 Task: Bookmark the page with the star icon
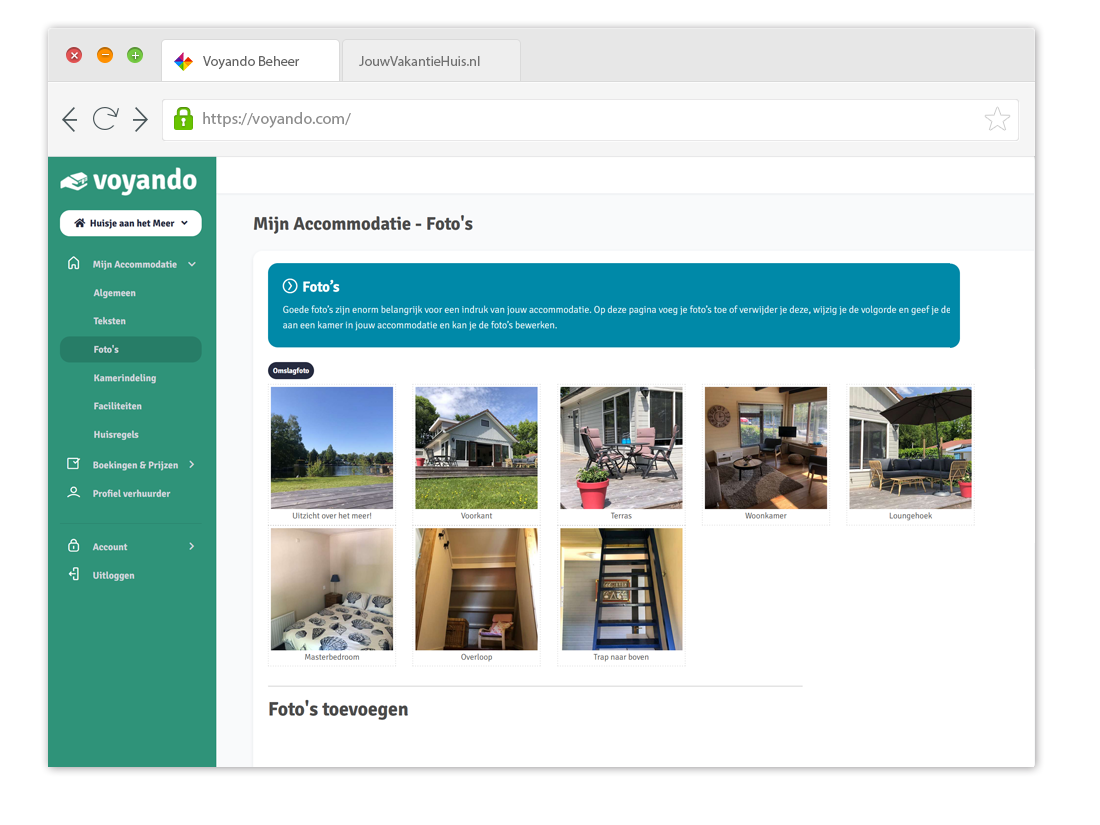(x=996, y=120)
